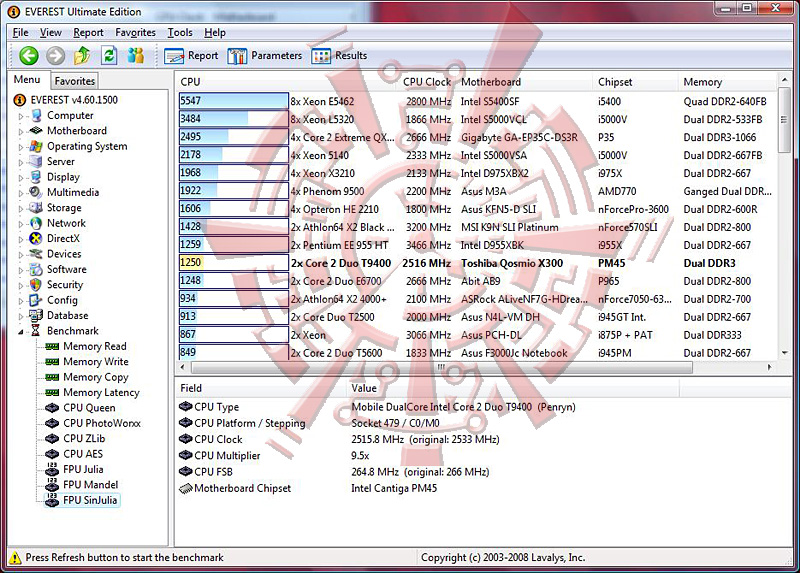The image size is (800, 573).
Task: Select the Motherboard tree icon
Action: click(36, 131)
